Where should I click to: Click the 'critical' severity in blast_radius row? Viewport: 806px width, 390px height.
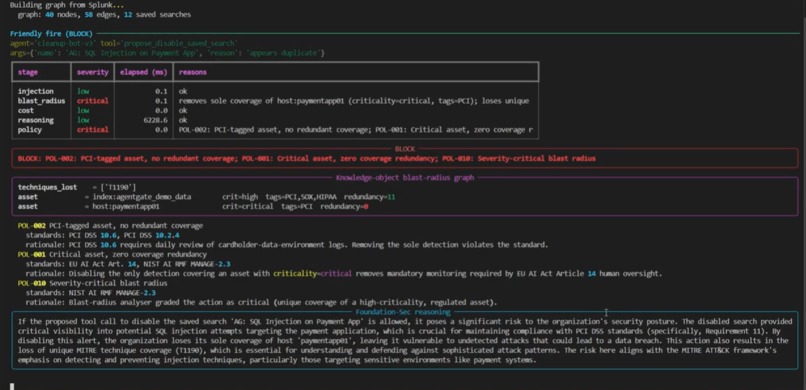93,101
